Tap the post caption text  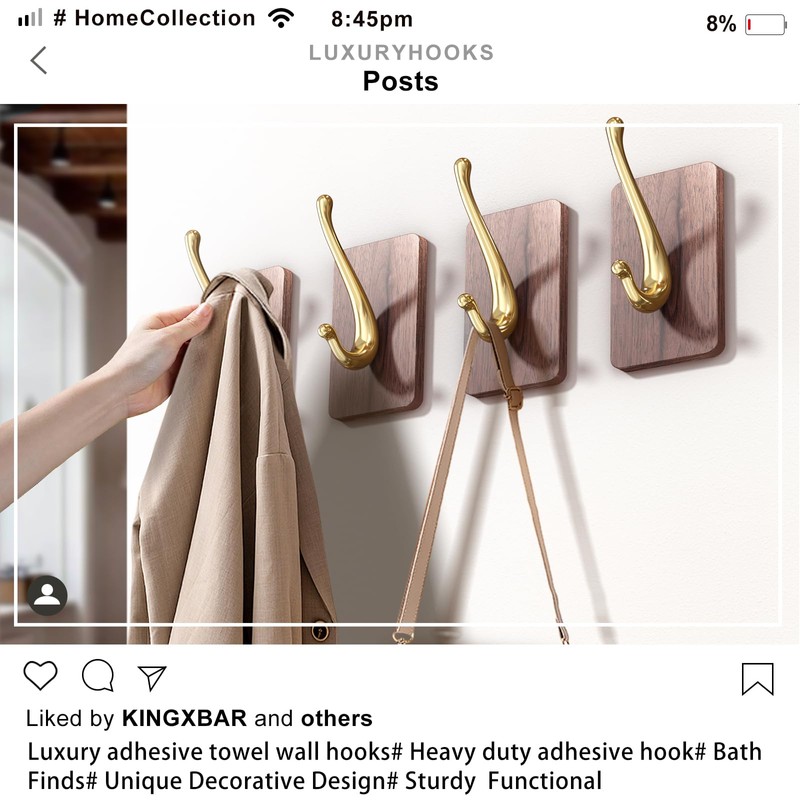(x=394, y=766)
